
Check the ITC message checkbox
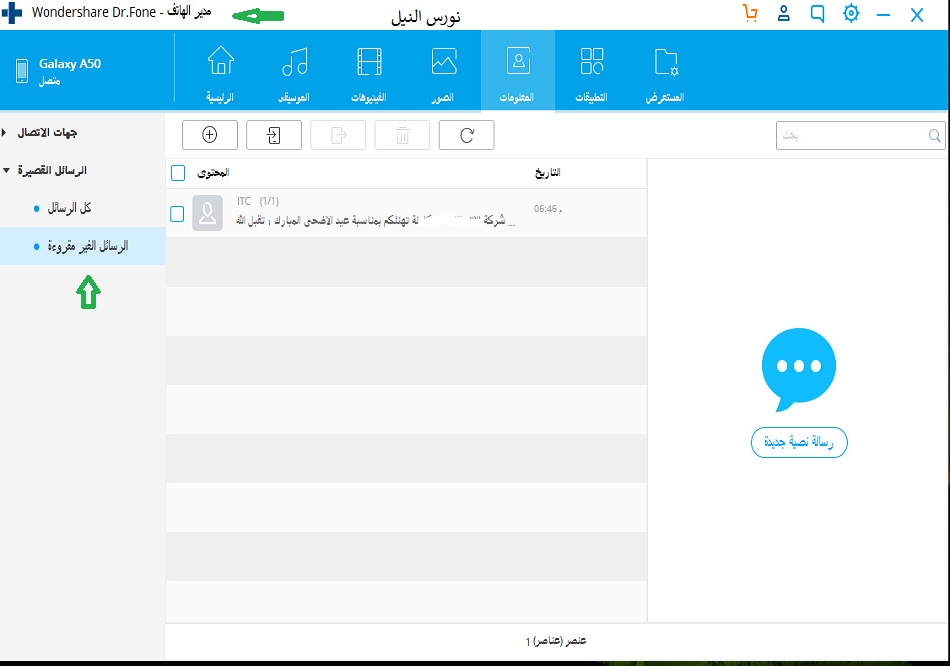(x=177, y=213)
